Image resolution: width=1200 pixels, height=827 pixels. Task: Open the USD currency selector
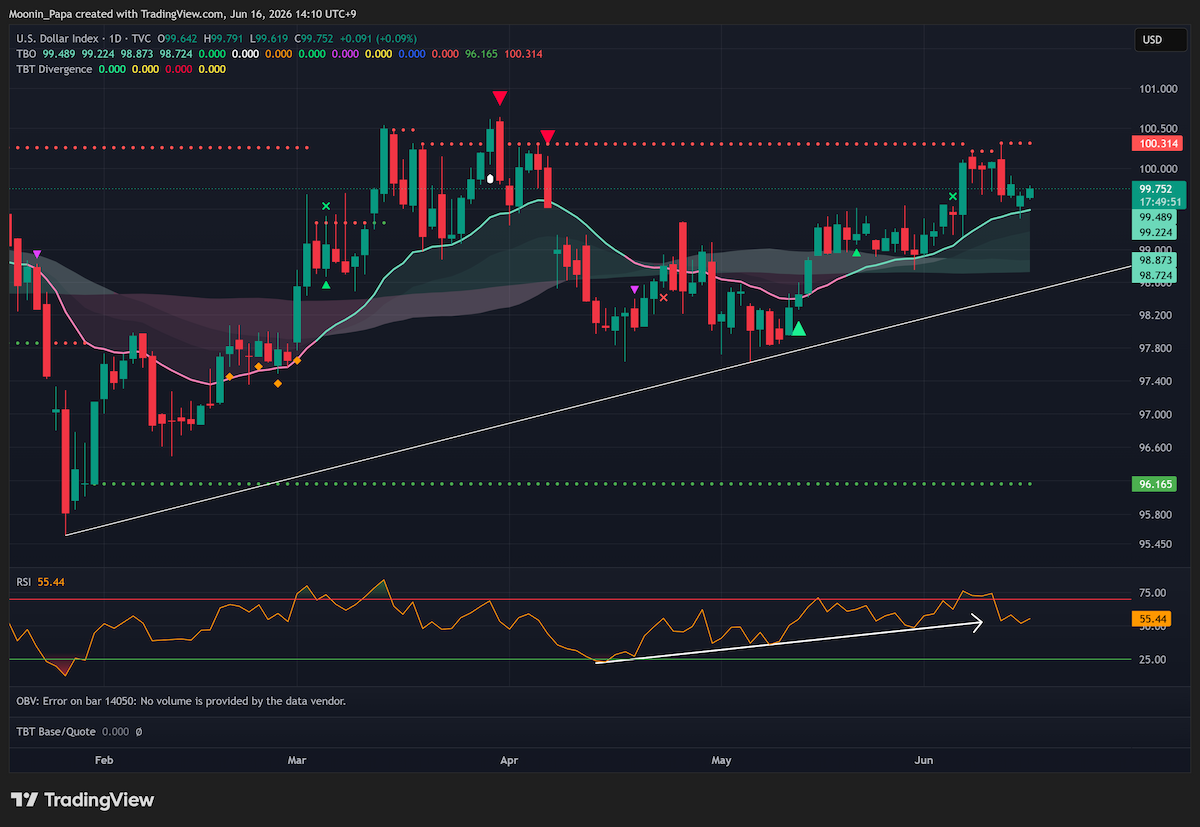[x=1153, y=40]
